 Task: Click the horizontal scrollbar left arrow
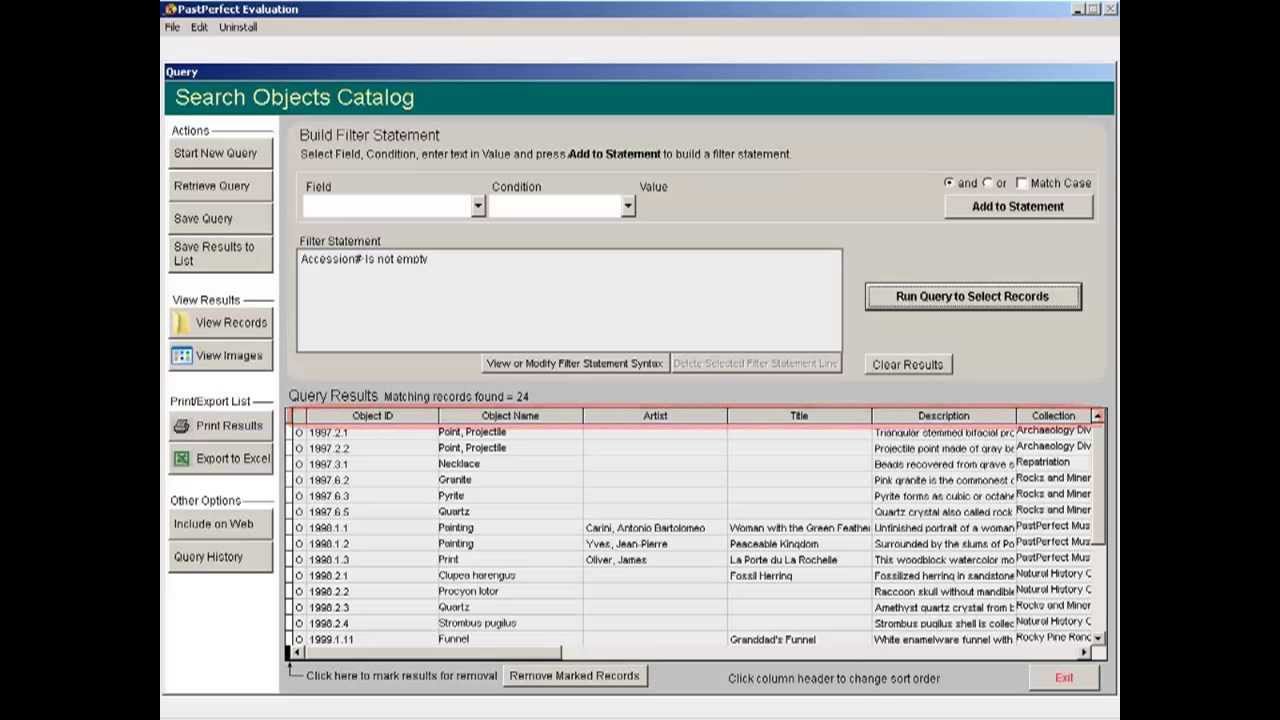(296, 653)
